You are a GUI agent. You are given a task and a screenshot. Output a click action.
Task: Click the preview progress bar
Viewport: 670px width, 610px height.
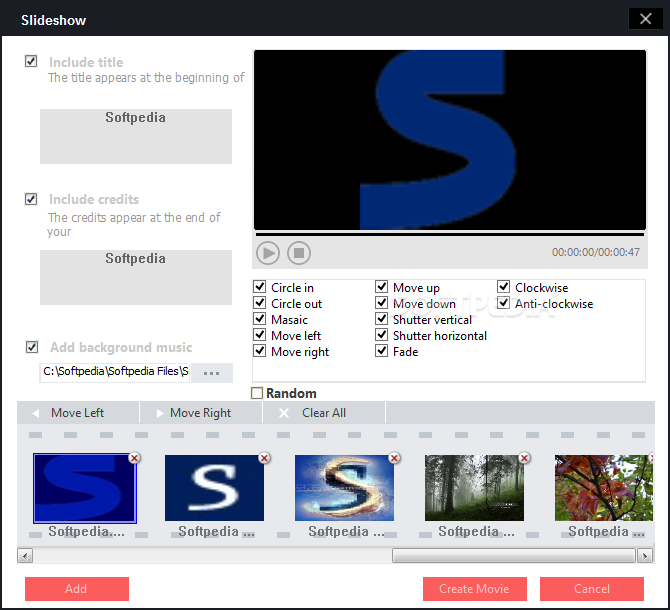(450, 235)
